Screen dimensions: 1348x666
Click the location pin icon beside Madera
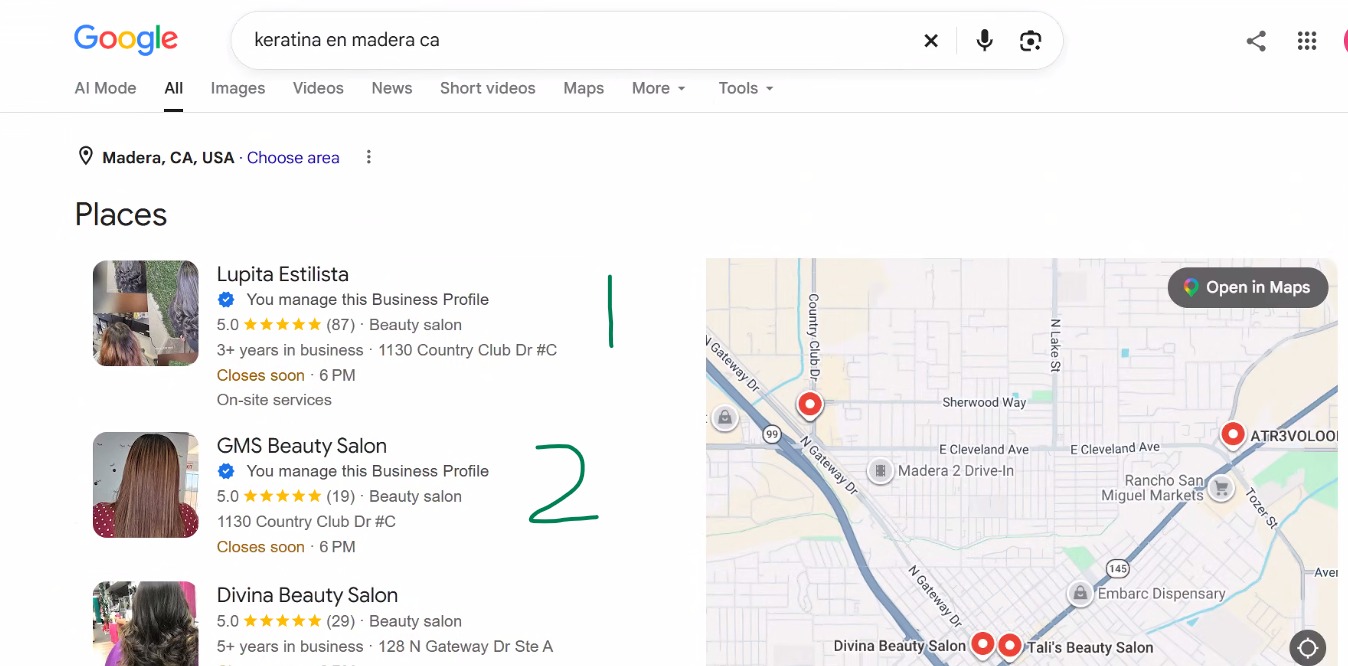tap(86, 157)
